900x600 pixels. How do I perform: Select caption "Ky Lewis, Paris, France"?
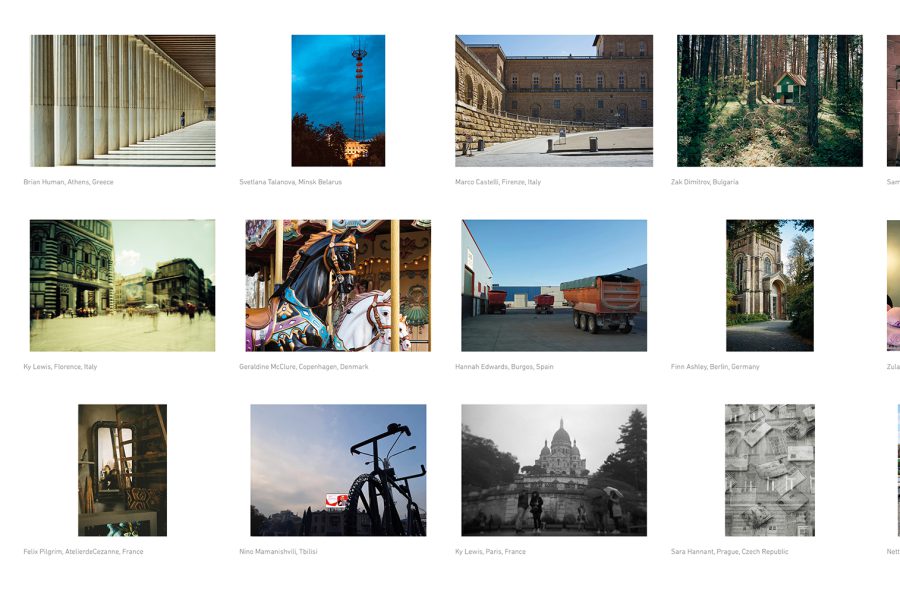pyautogui.click(x=491, y=552)
